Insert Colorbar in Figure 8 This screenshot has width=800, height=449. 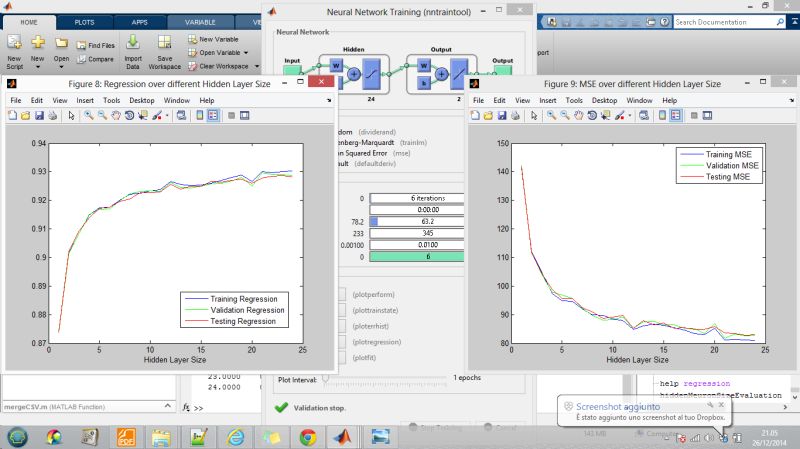click(199, 116)
